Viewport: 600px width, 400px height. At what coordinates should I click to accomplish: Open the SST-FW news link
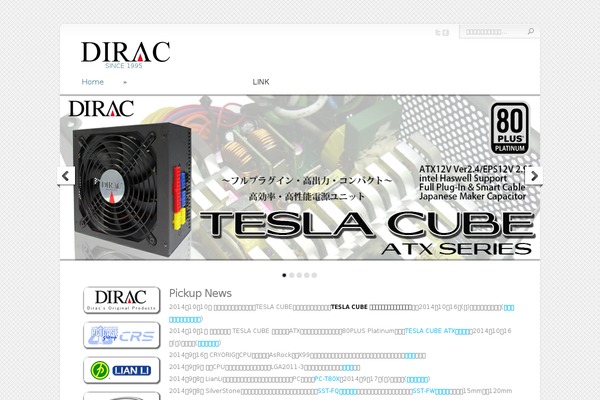[431, 391]
